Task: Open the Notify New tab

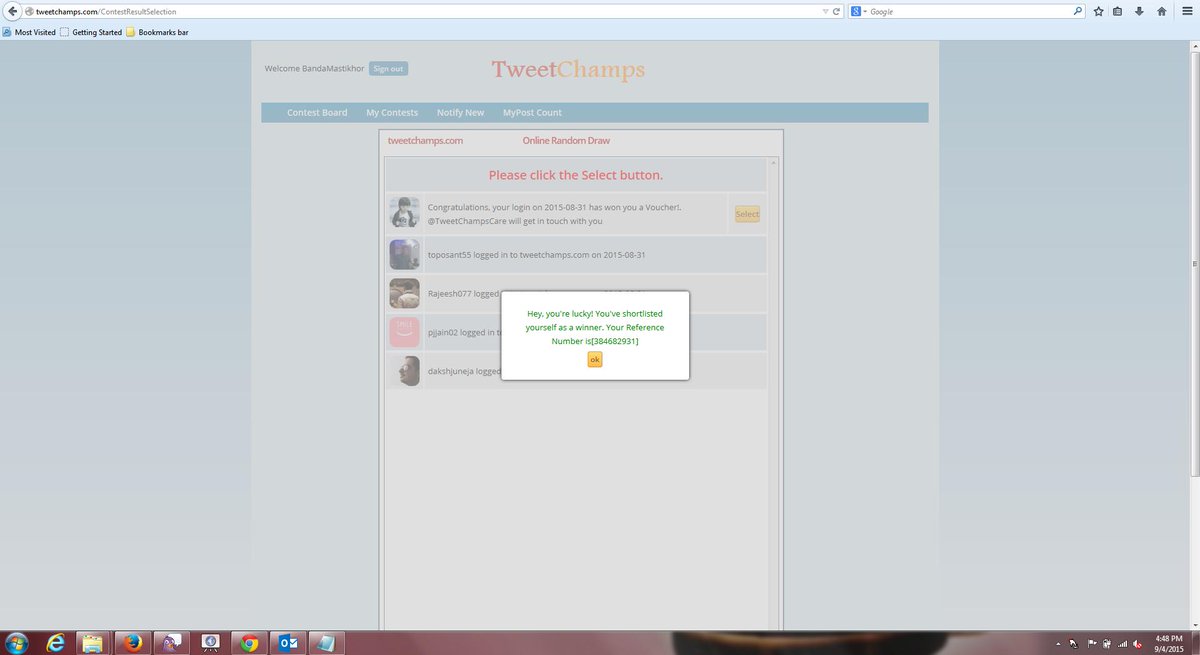Action: pyautogui.click(x=460, y=113)
